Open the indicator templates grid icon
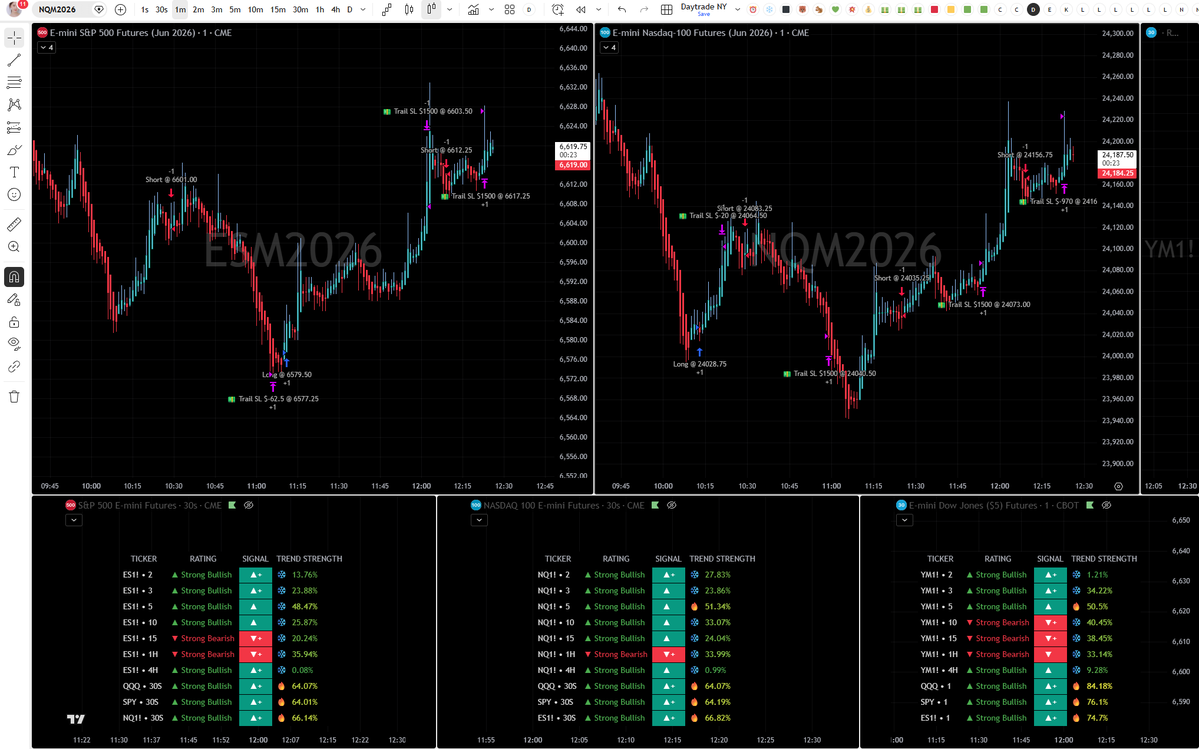The width and height of the screenshot is (1199, 749). click(x=510, y=9)
